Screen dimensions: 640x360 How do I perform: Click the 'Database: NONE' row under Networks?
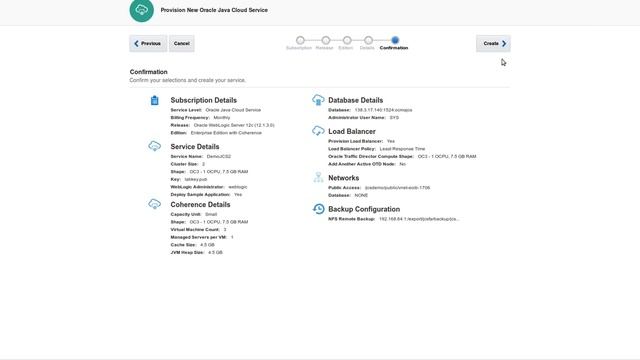click(348, 196)
